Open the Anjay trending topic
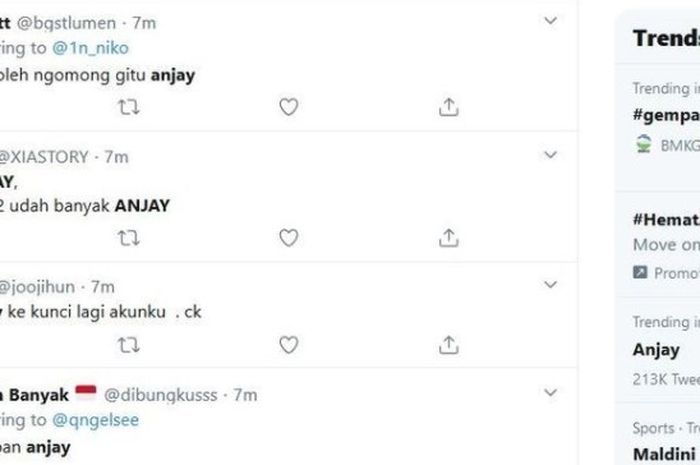This screenshot has height=465, width=700. [x=656, y=350]
